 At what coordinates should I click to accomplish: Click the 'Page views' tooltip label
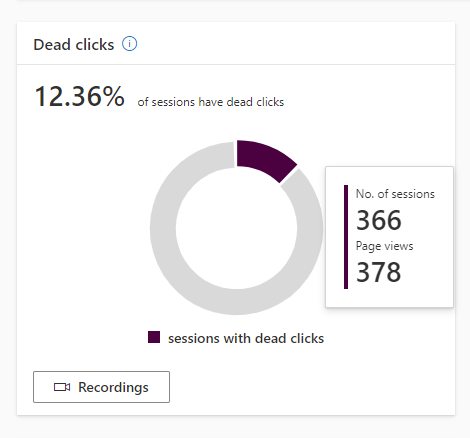click(384, 246)
